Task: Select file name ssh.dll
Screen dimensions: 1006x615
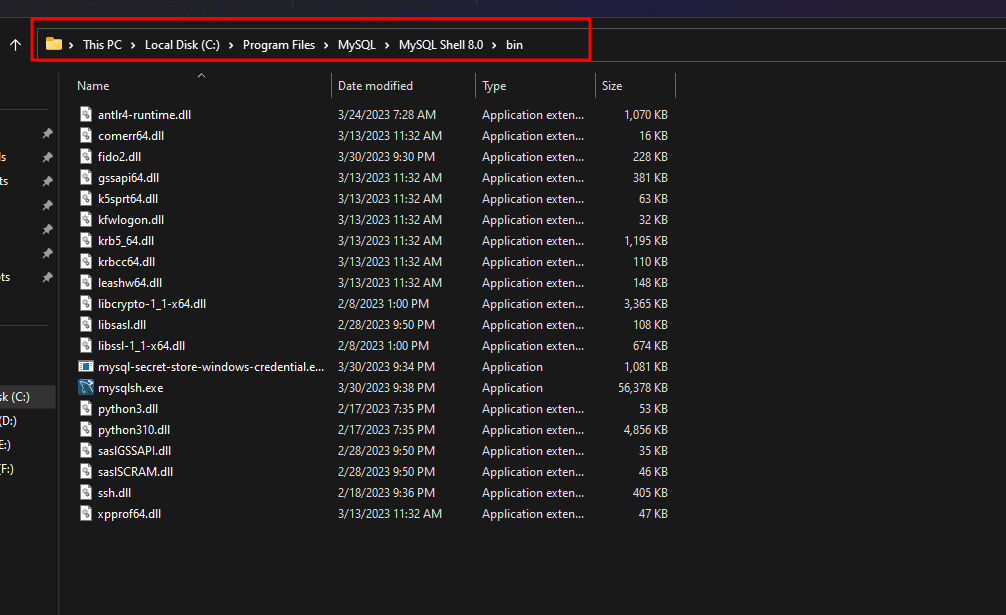Action: [x=114, y=493]
